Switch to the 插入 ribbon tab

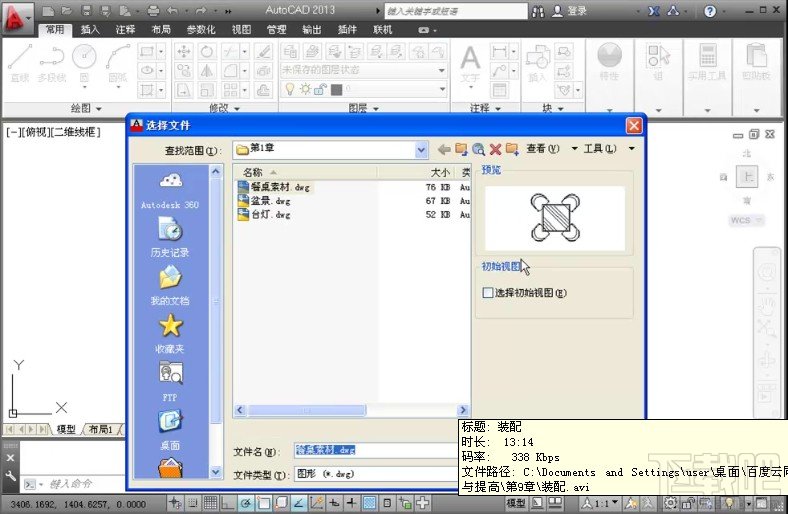90,30
